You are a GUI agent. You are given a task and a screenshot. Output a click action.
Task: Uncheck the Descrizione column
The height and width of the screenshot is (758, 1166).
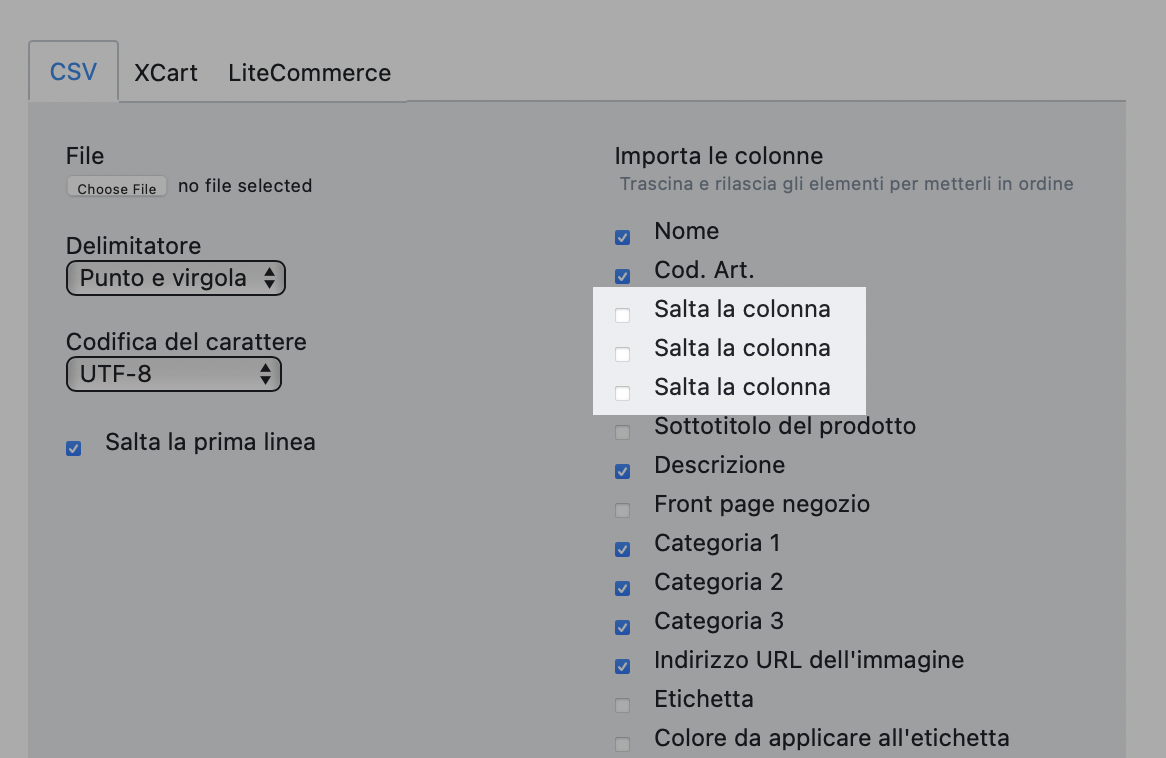pos(622,471)
